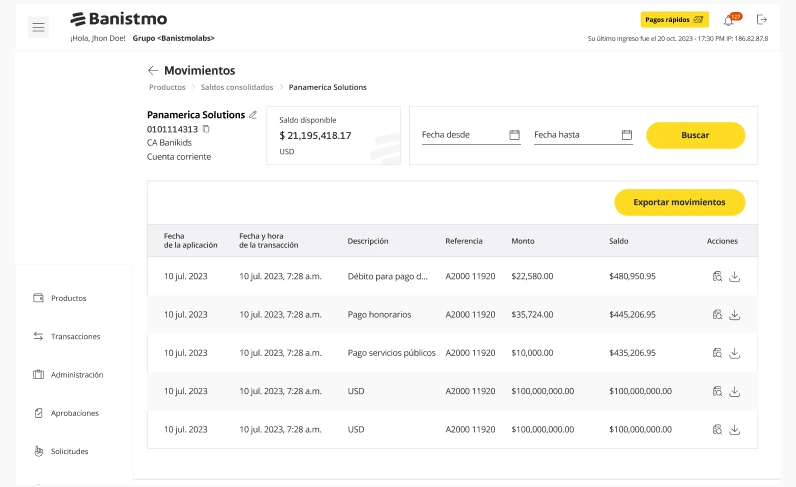The image size is (796, 487).
Task: Click the Buscar button
Action: (695, 135)
